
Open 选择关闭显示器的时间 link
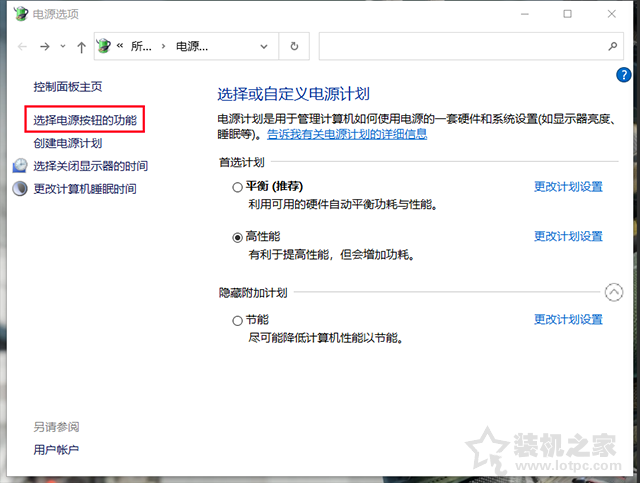[91, 166]
